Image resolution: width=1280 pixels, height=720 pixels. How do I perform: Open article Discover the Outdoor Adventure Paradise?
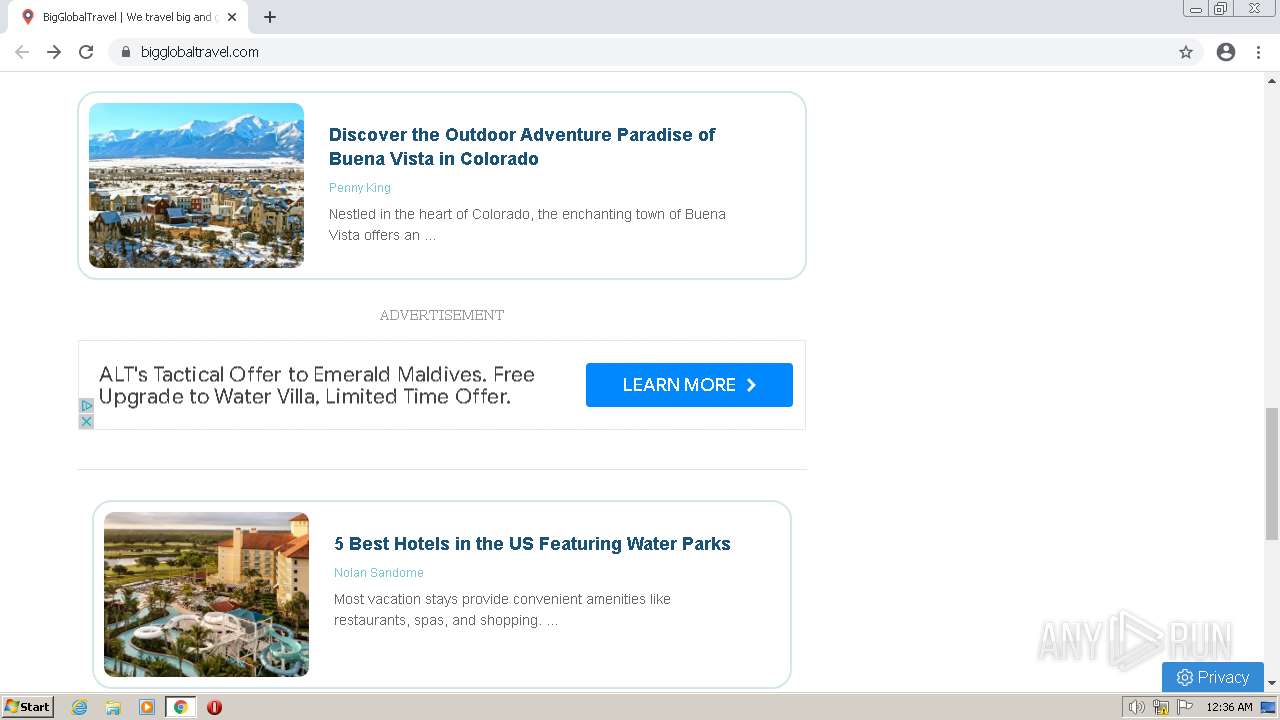point(522,147)
